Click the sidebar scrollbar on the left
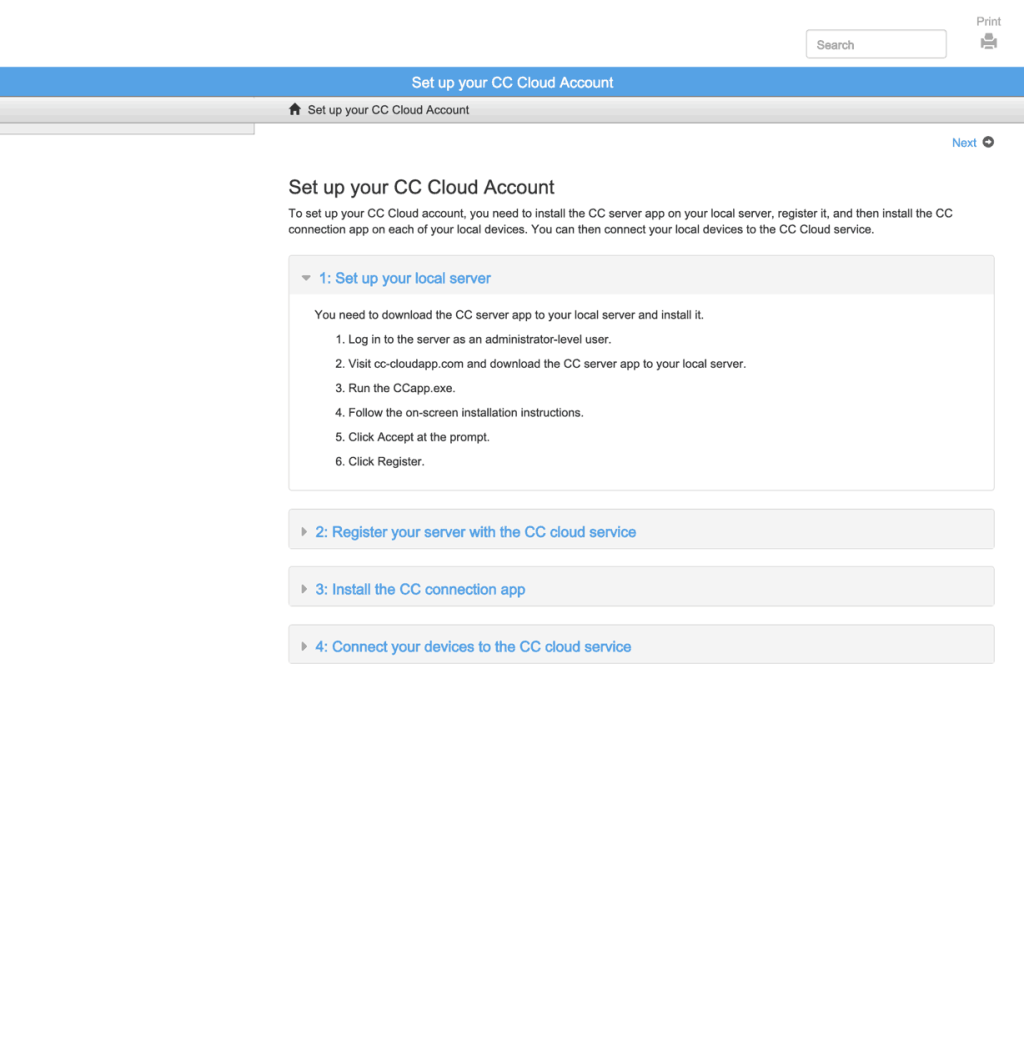The width and height of the screenshot is (1024, 1040). 127,128
